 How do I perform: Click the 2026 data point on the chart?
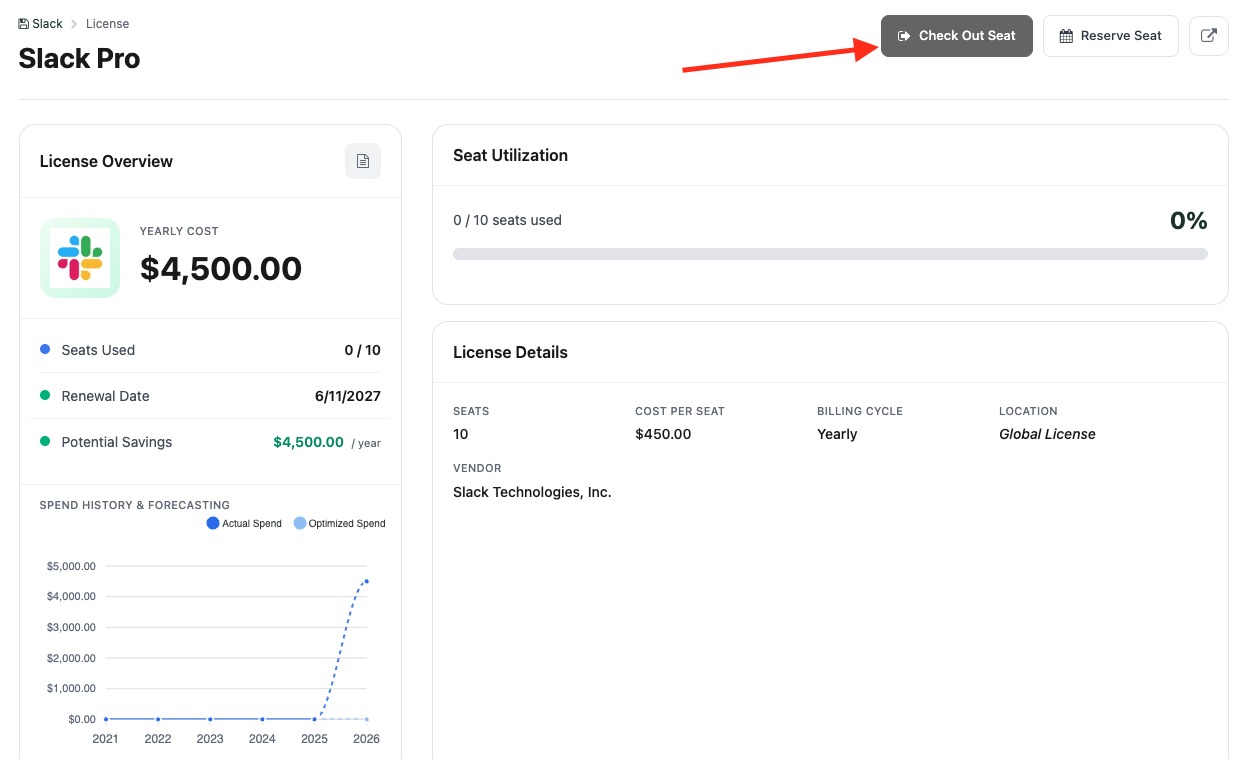click(x=367, y=581)
